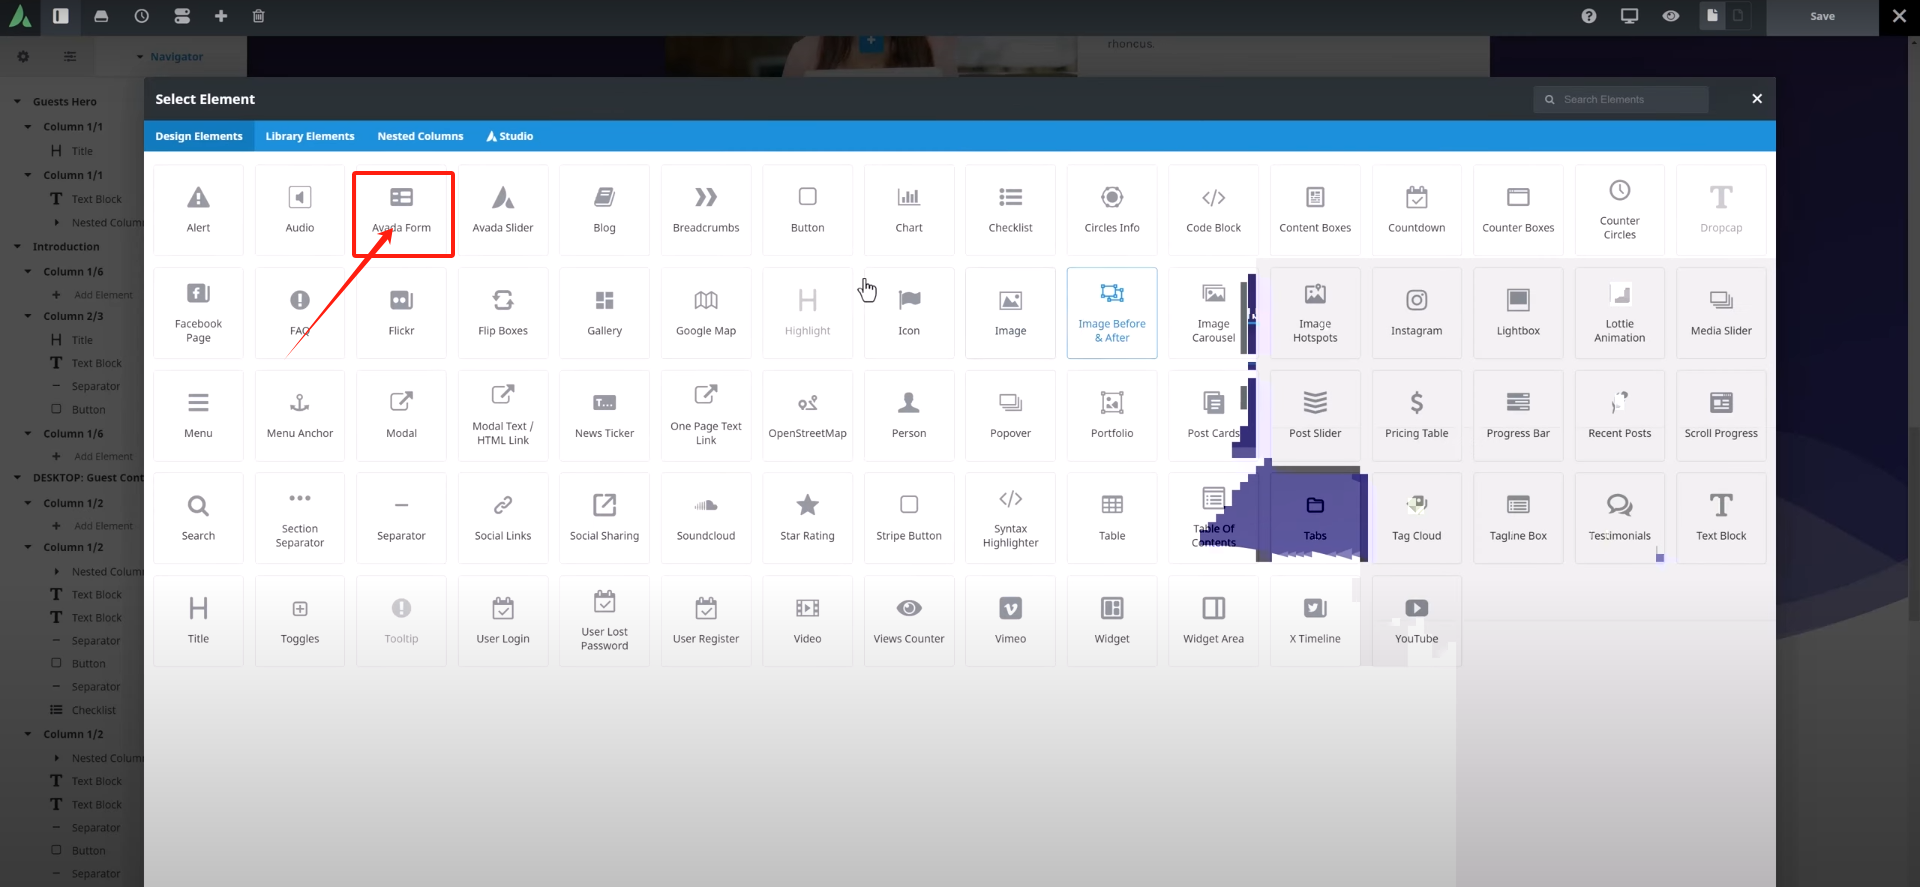Collapse the Introduction container
Viewport: 1920px width, 887px height.
[17, 247]
